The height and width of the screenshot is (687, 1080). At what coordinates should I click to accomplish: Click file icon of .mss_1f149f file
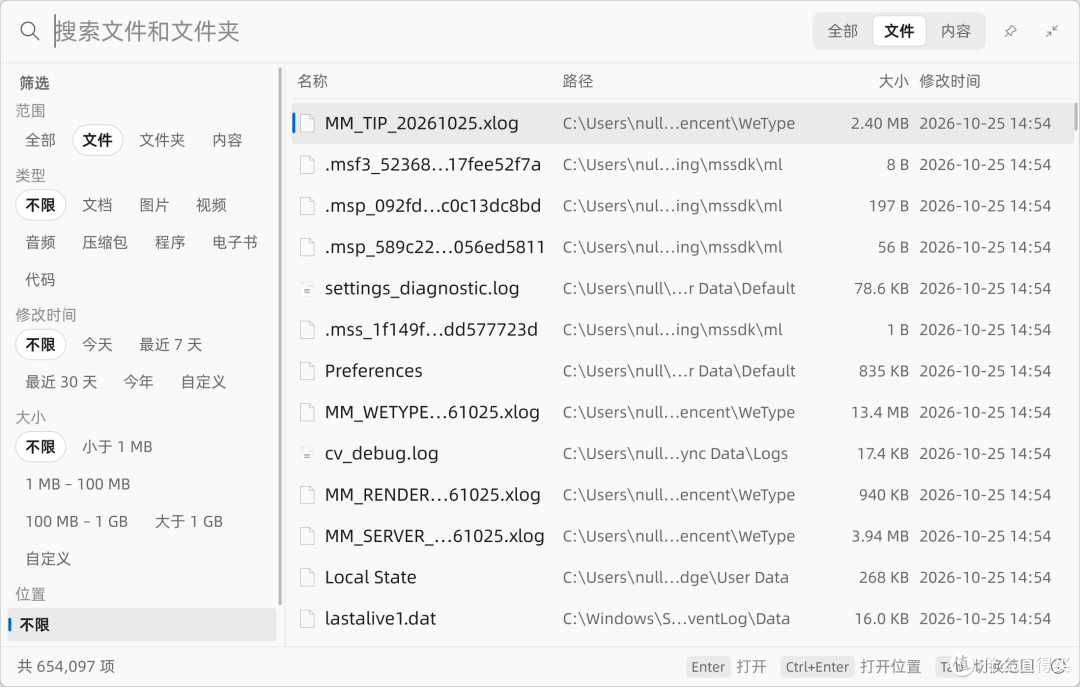[x=307, y=330]
